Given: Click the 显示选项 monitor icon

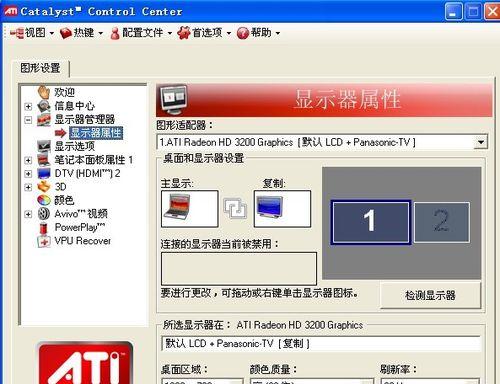Looking at the screenshot, I should (44, 146).
